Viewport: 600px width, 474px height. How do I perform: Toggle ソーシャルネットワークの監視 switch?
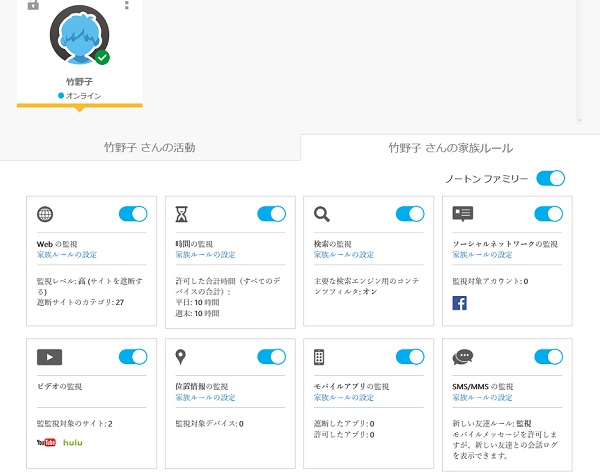pyautogui.click(x=549, y=214)
